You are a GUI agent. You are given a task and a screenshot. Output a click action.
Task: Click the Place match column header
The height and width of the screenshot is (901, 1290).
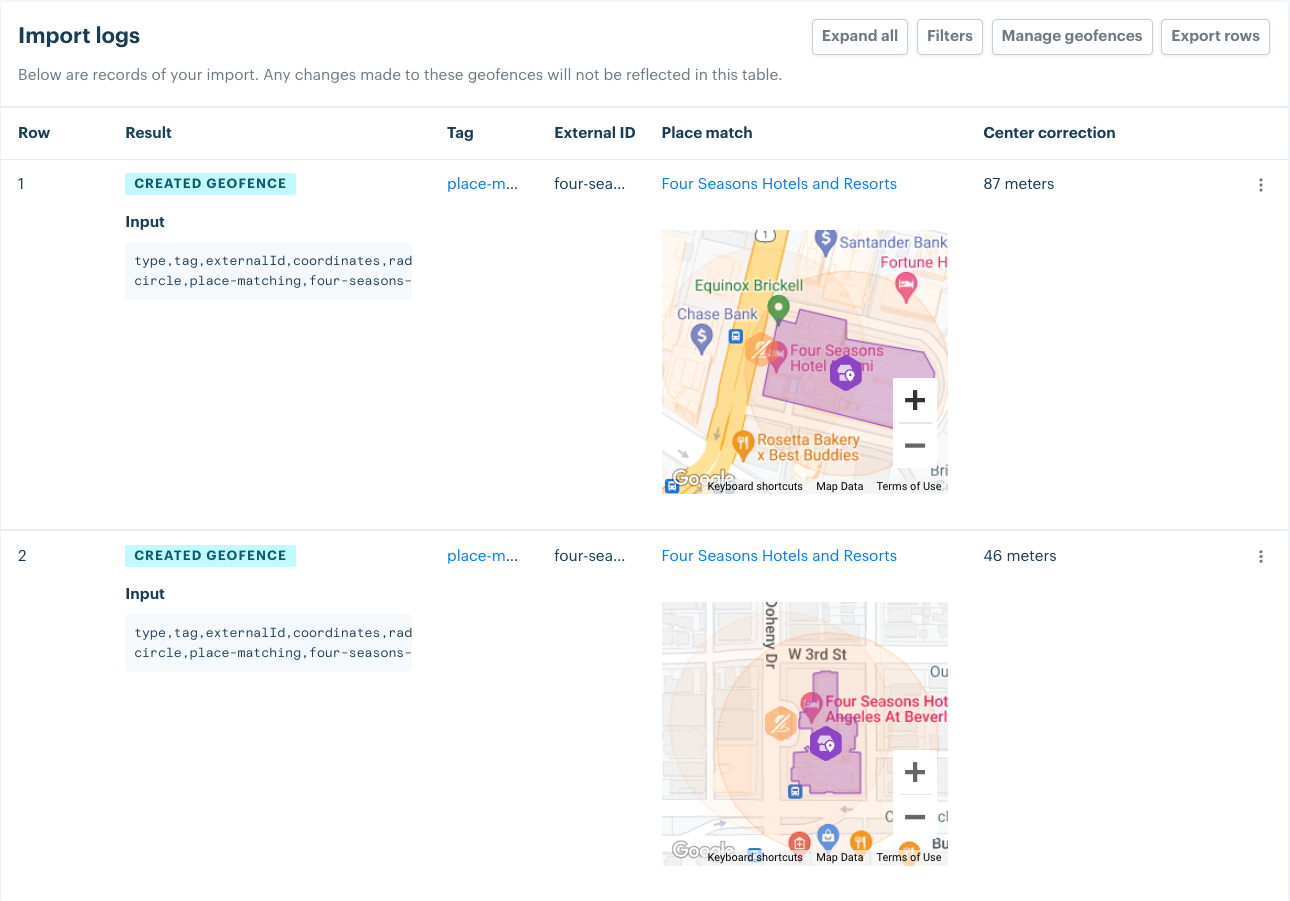click(707, 133)
